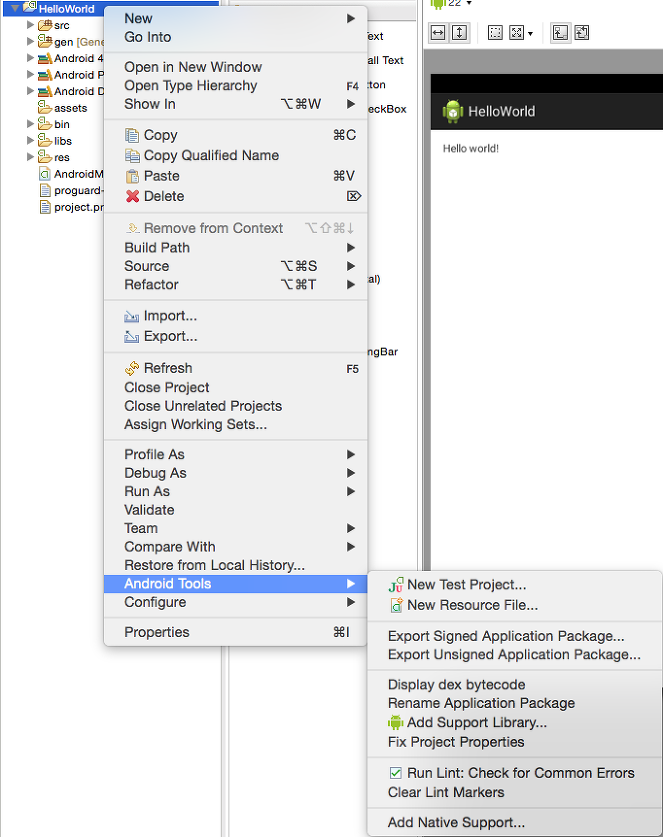Click the Copy Qualified Name icon
This screenshot has height=837, width=663.
click(131, 155)
